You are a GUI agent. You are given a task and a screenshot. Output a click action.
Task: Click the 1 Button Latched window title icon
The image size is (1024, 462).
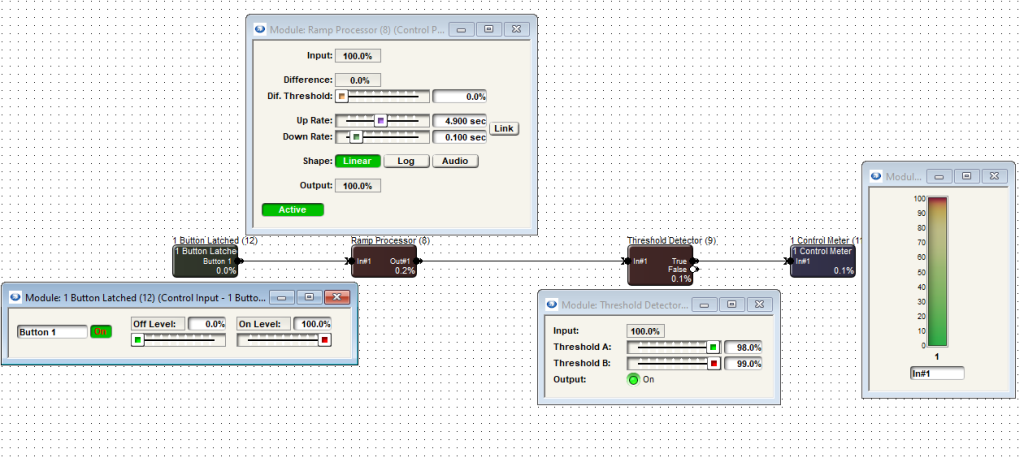click(x=15, y=297)
